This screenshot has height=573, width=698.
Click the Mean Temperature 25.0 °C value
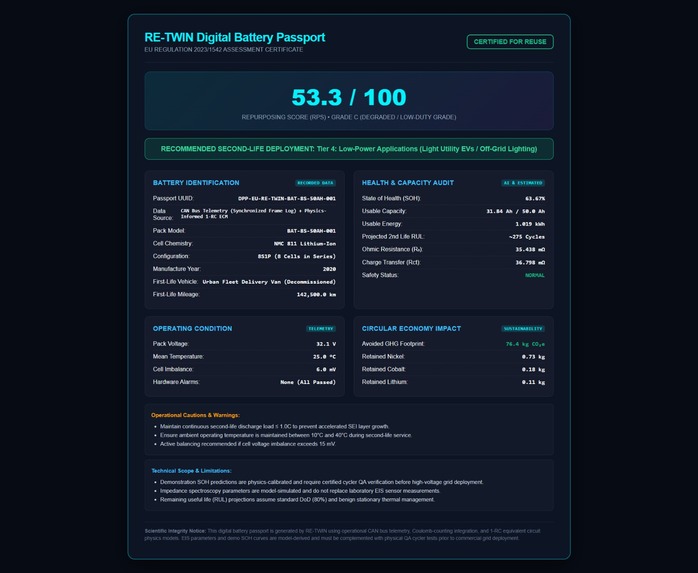pos(324,357)
